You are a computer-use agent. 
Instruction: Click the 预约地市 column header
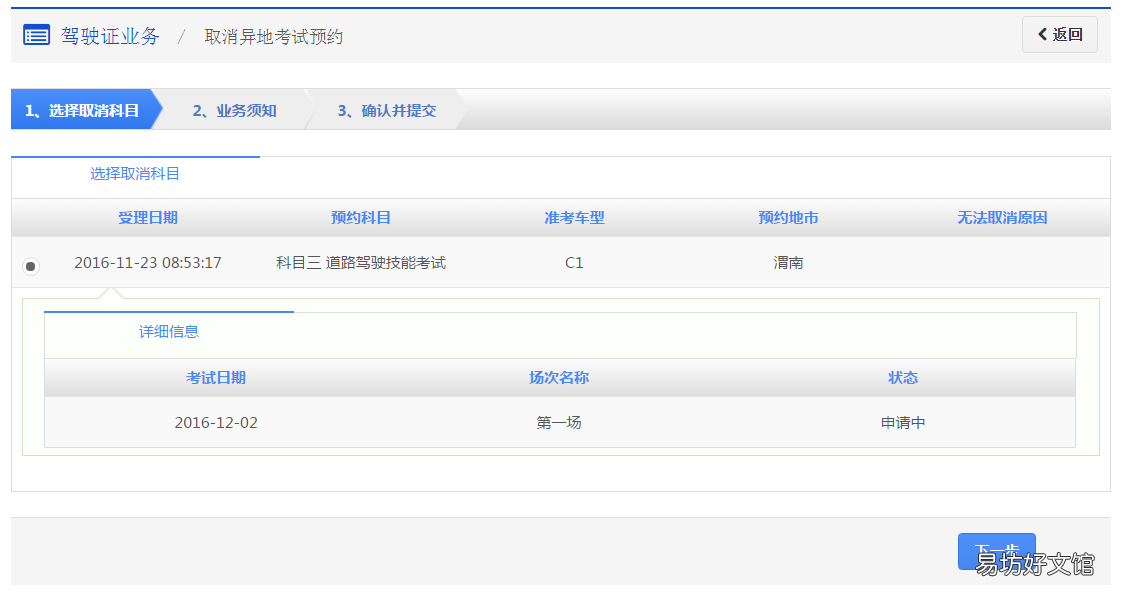click(789, 218)
